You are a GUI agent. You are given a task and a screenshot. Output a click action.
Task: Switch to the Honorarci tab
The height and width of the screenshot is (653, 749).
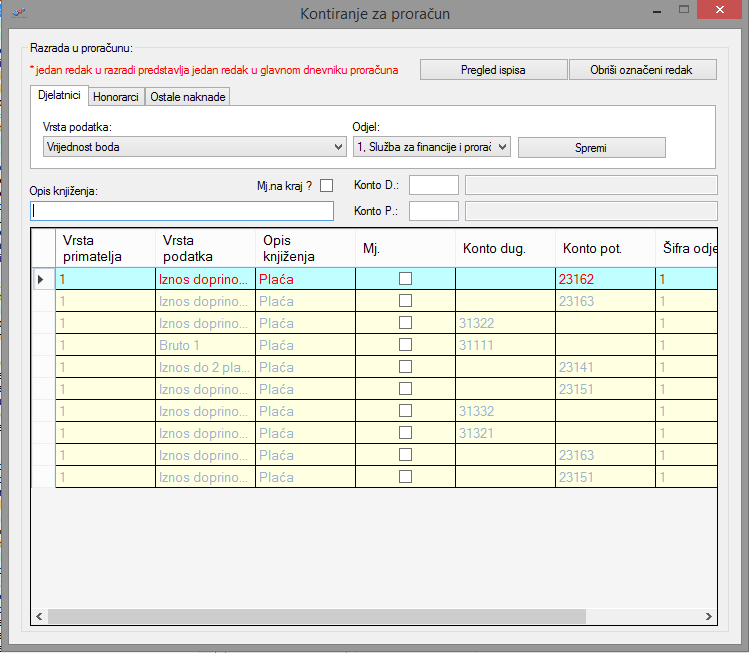[x=117, y=97]
